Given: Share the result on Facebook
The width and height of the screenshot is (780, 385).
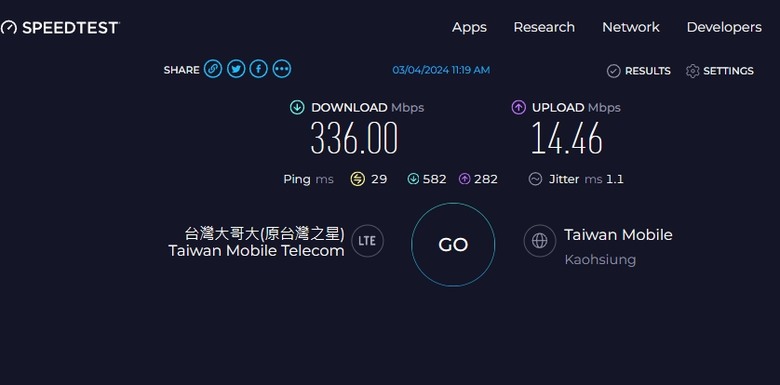Looking at the screenshot, I should click(x=259, y=69).
